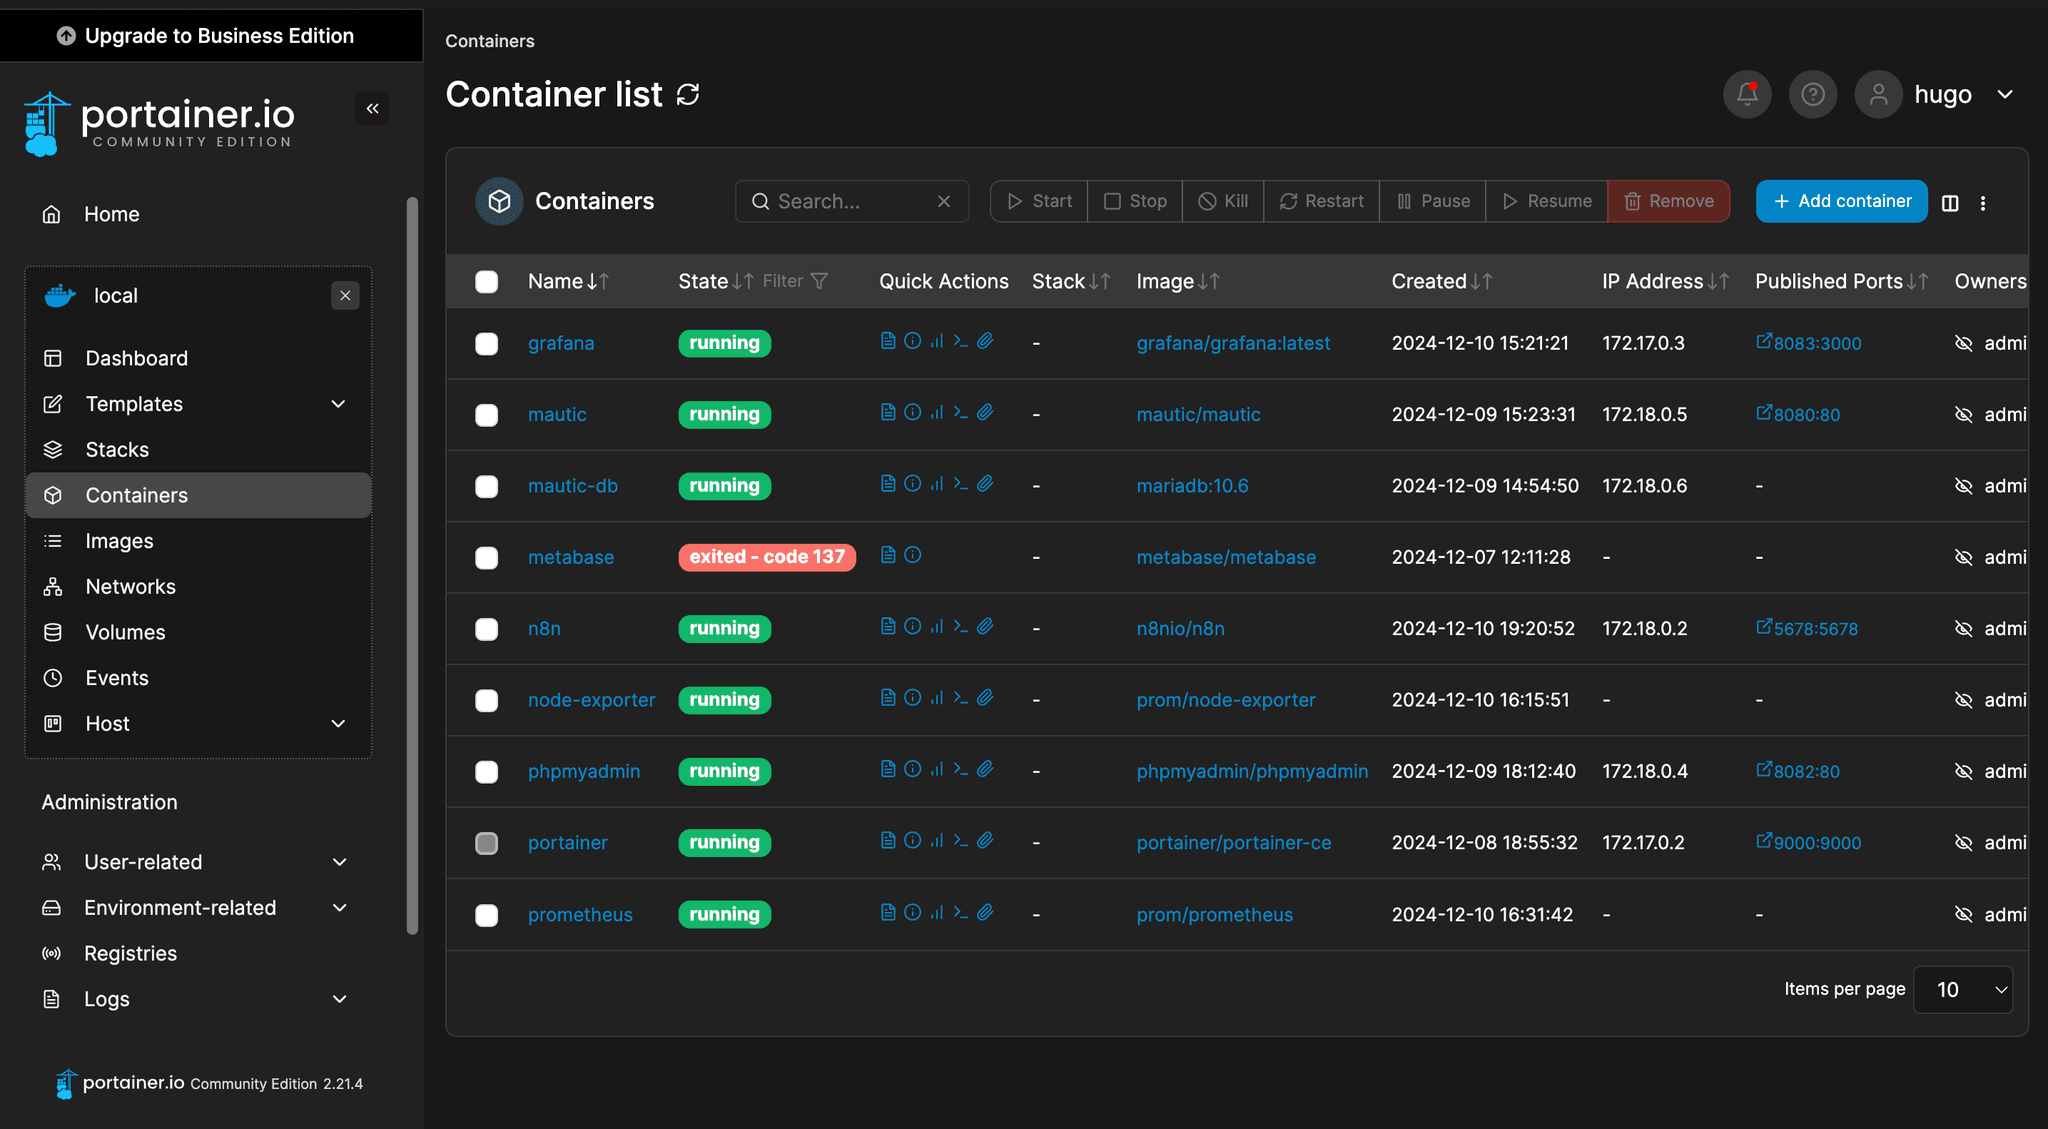
Task: Open Volumes in sidebar
Action: pyautogui.click(x=198, y=632)
